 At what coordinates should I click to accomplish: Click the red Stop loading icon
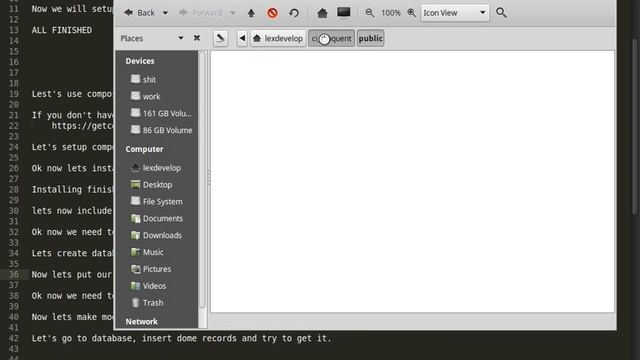[273, 13]
